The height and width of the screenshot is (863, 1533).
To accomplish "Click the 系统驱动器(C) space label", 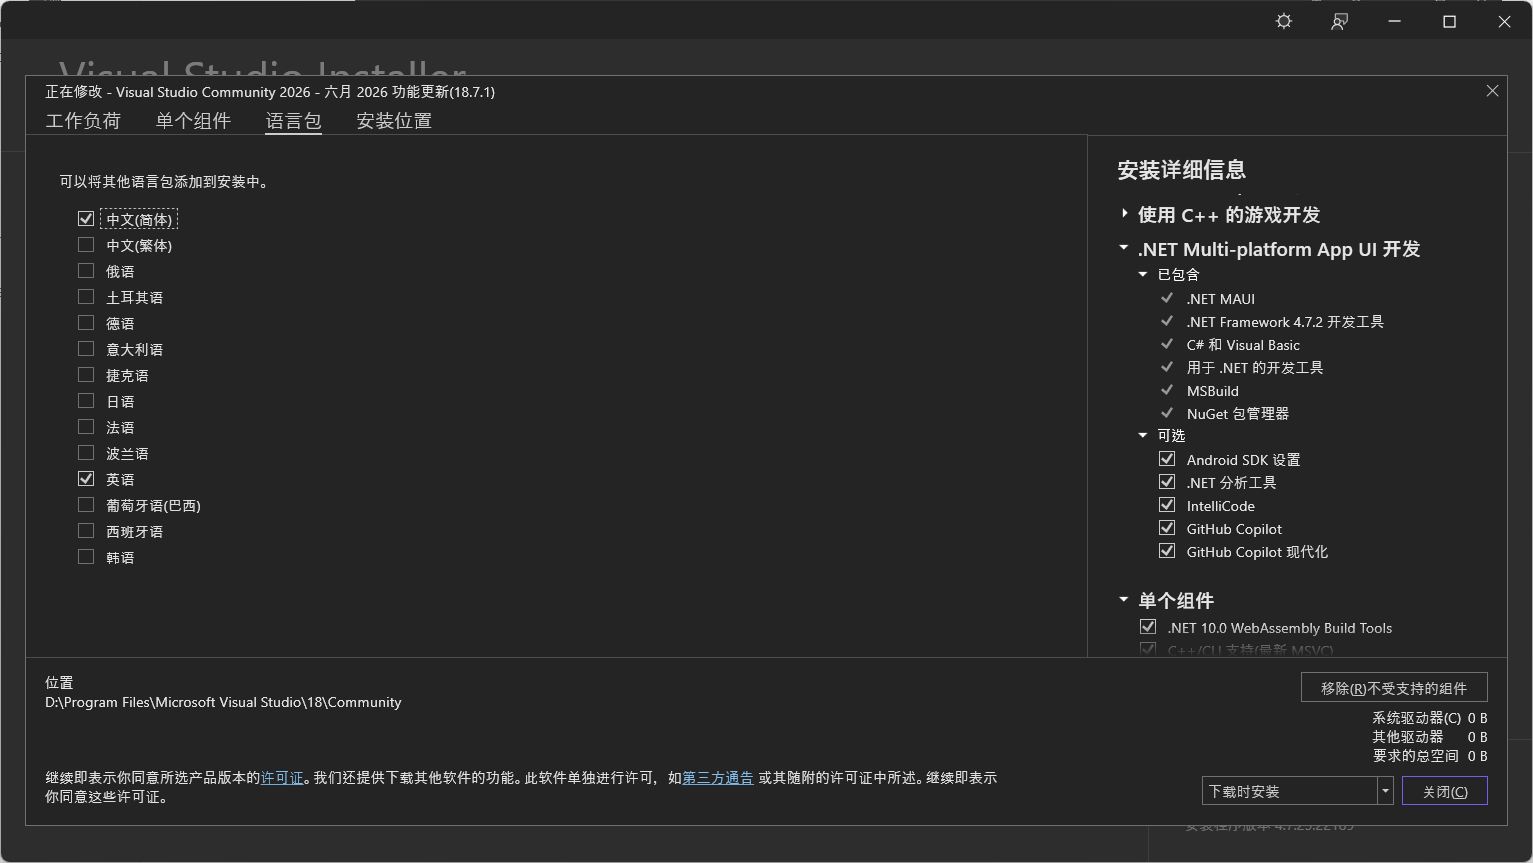I will 1416,718.
